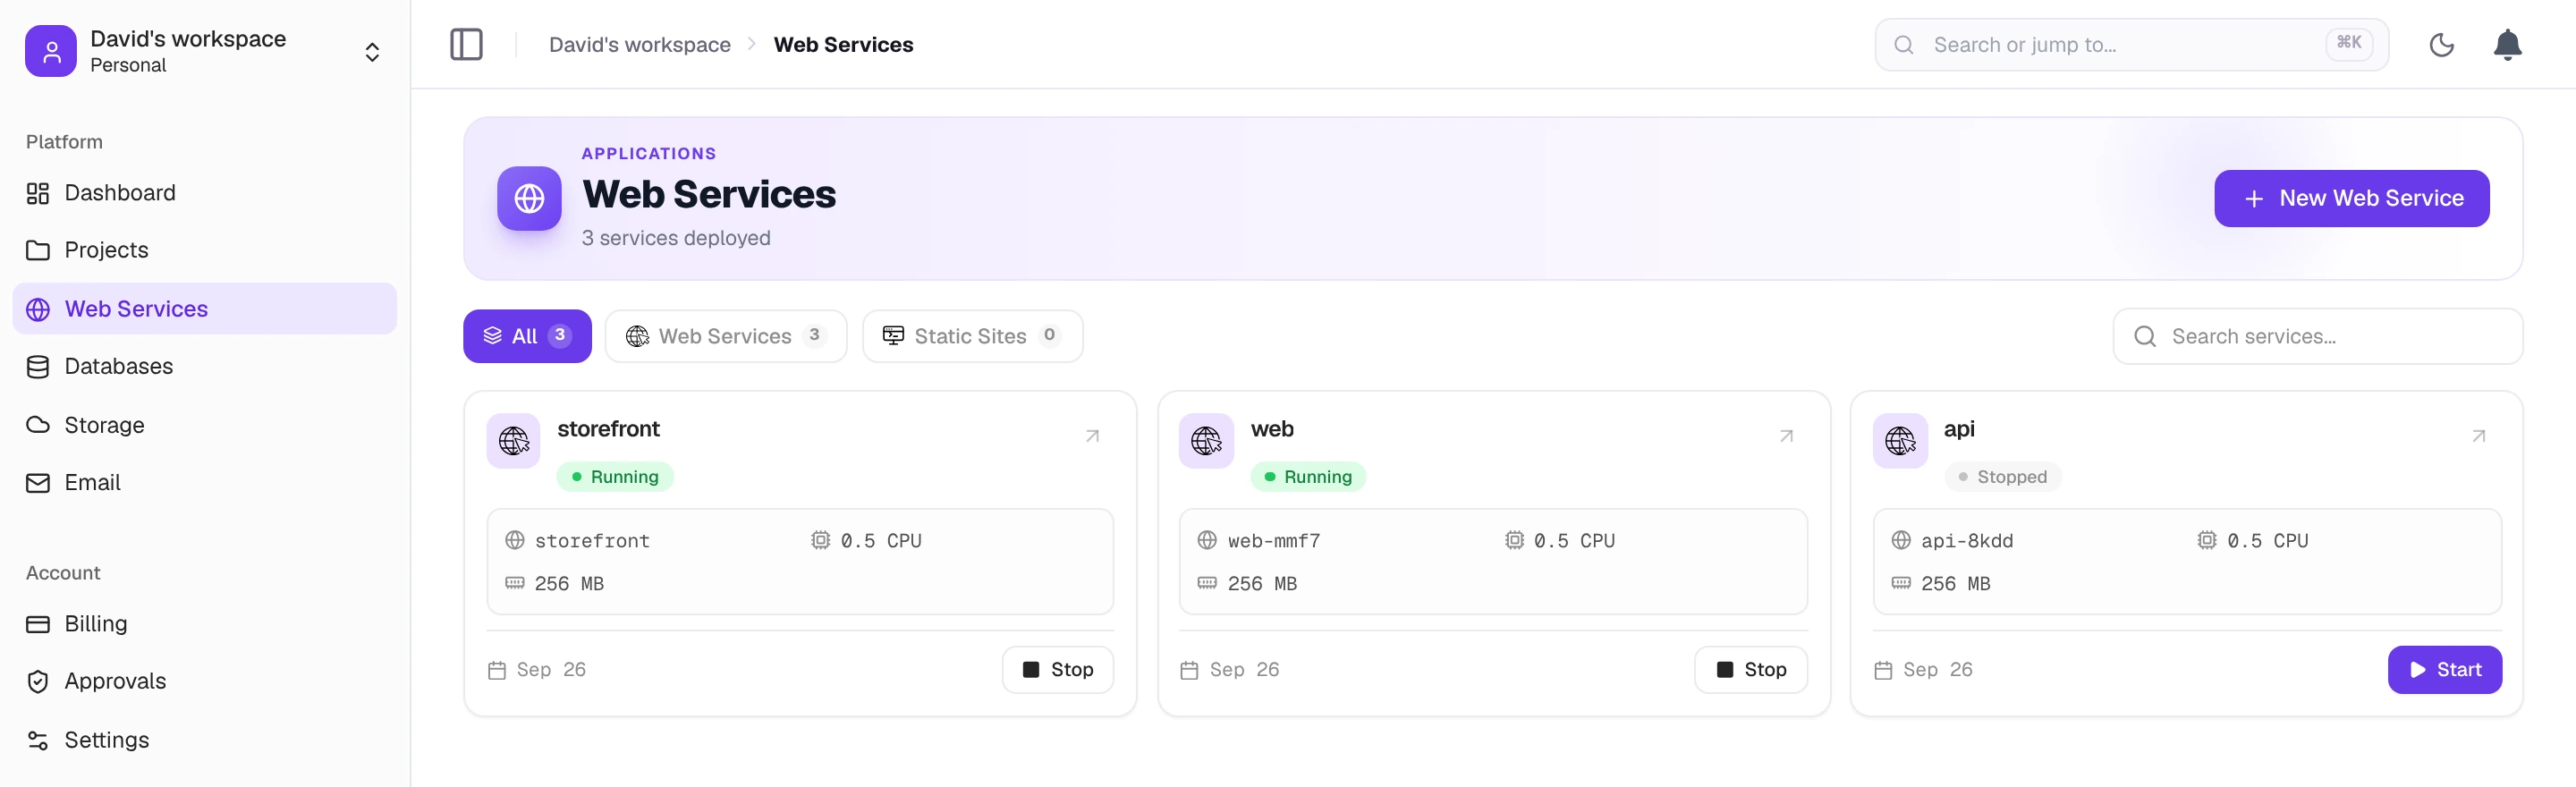Image resolution: width=2576 pixels, height=787 pixels.
Task: Open storefront service via arrow icon
Action: pyautogui.click(x=1092, y=436)
